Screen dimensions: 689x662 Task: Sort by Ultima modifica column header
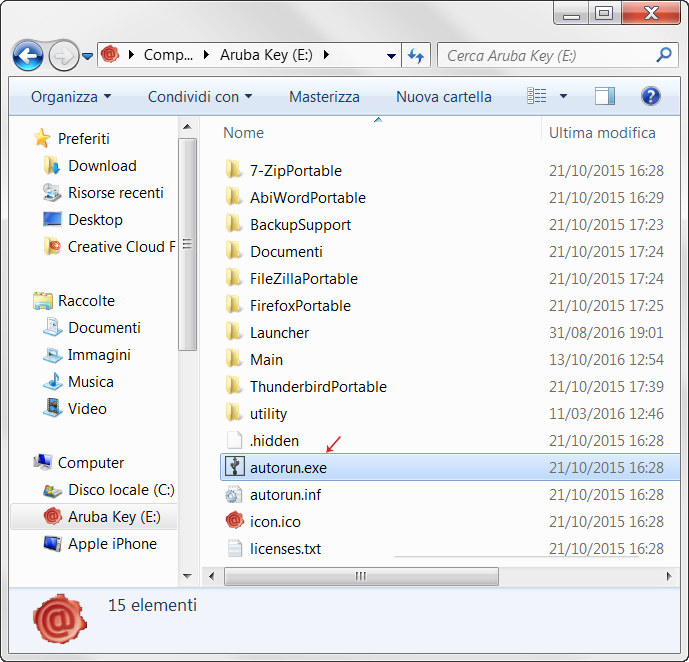[x=602, y=132]
